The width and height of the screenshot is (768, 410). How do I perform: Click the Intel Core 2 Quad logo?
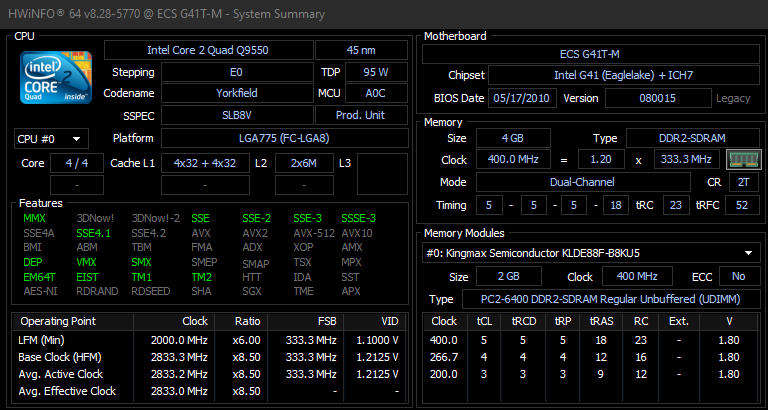(56, 77)
